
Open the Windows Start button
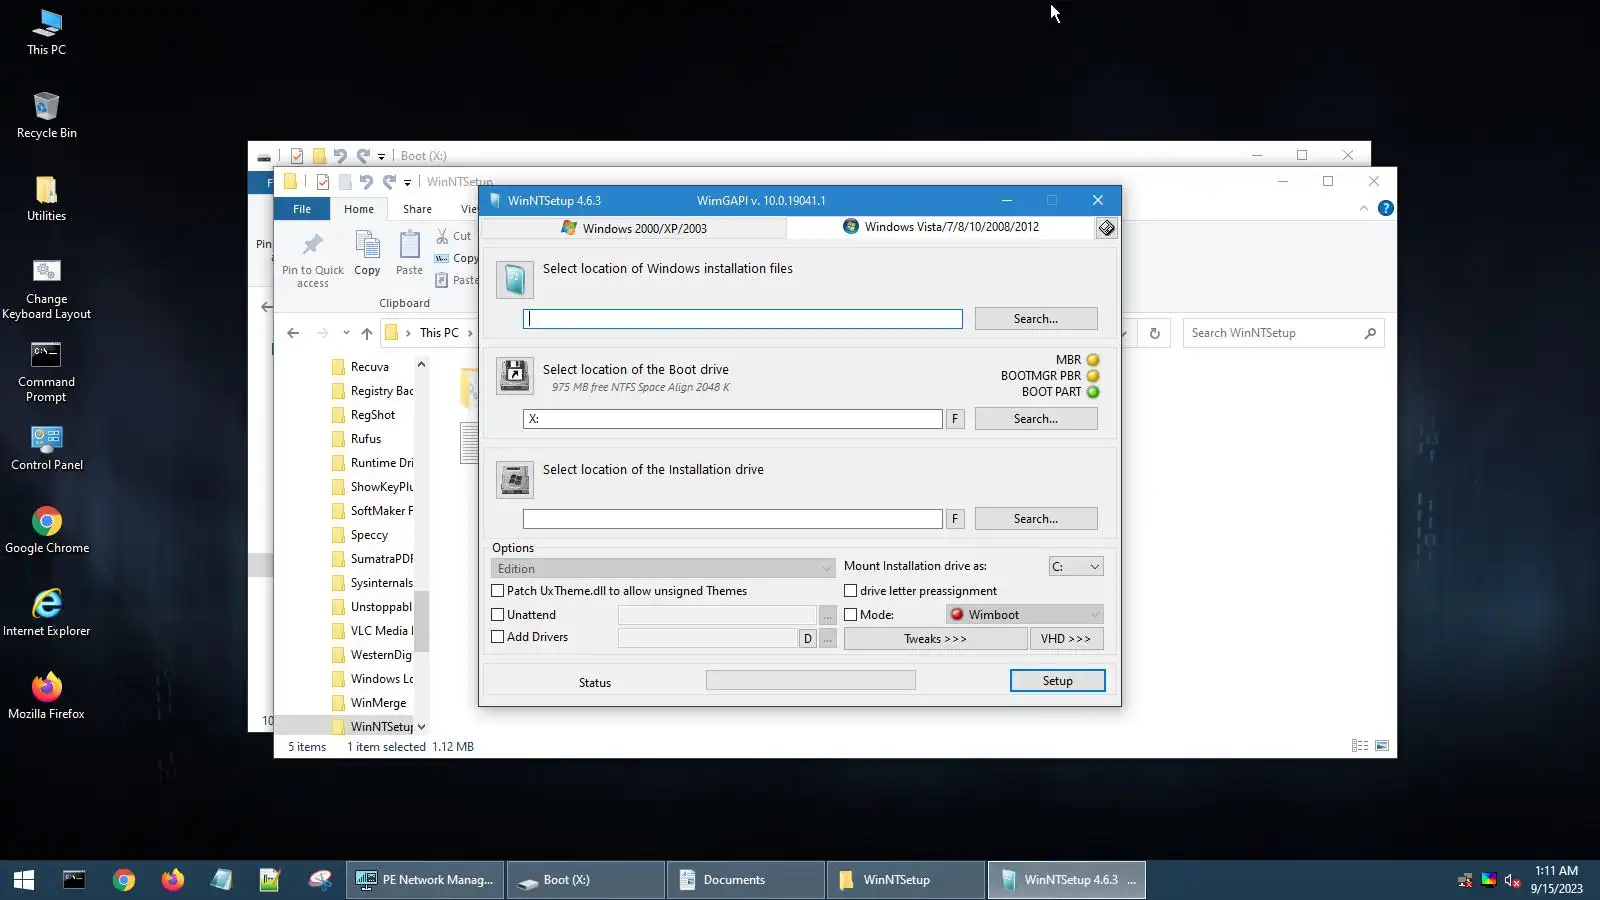tap(24, 880)
